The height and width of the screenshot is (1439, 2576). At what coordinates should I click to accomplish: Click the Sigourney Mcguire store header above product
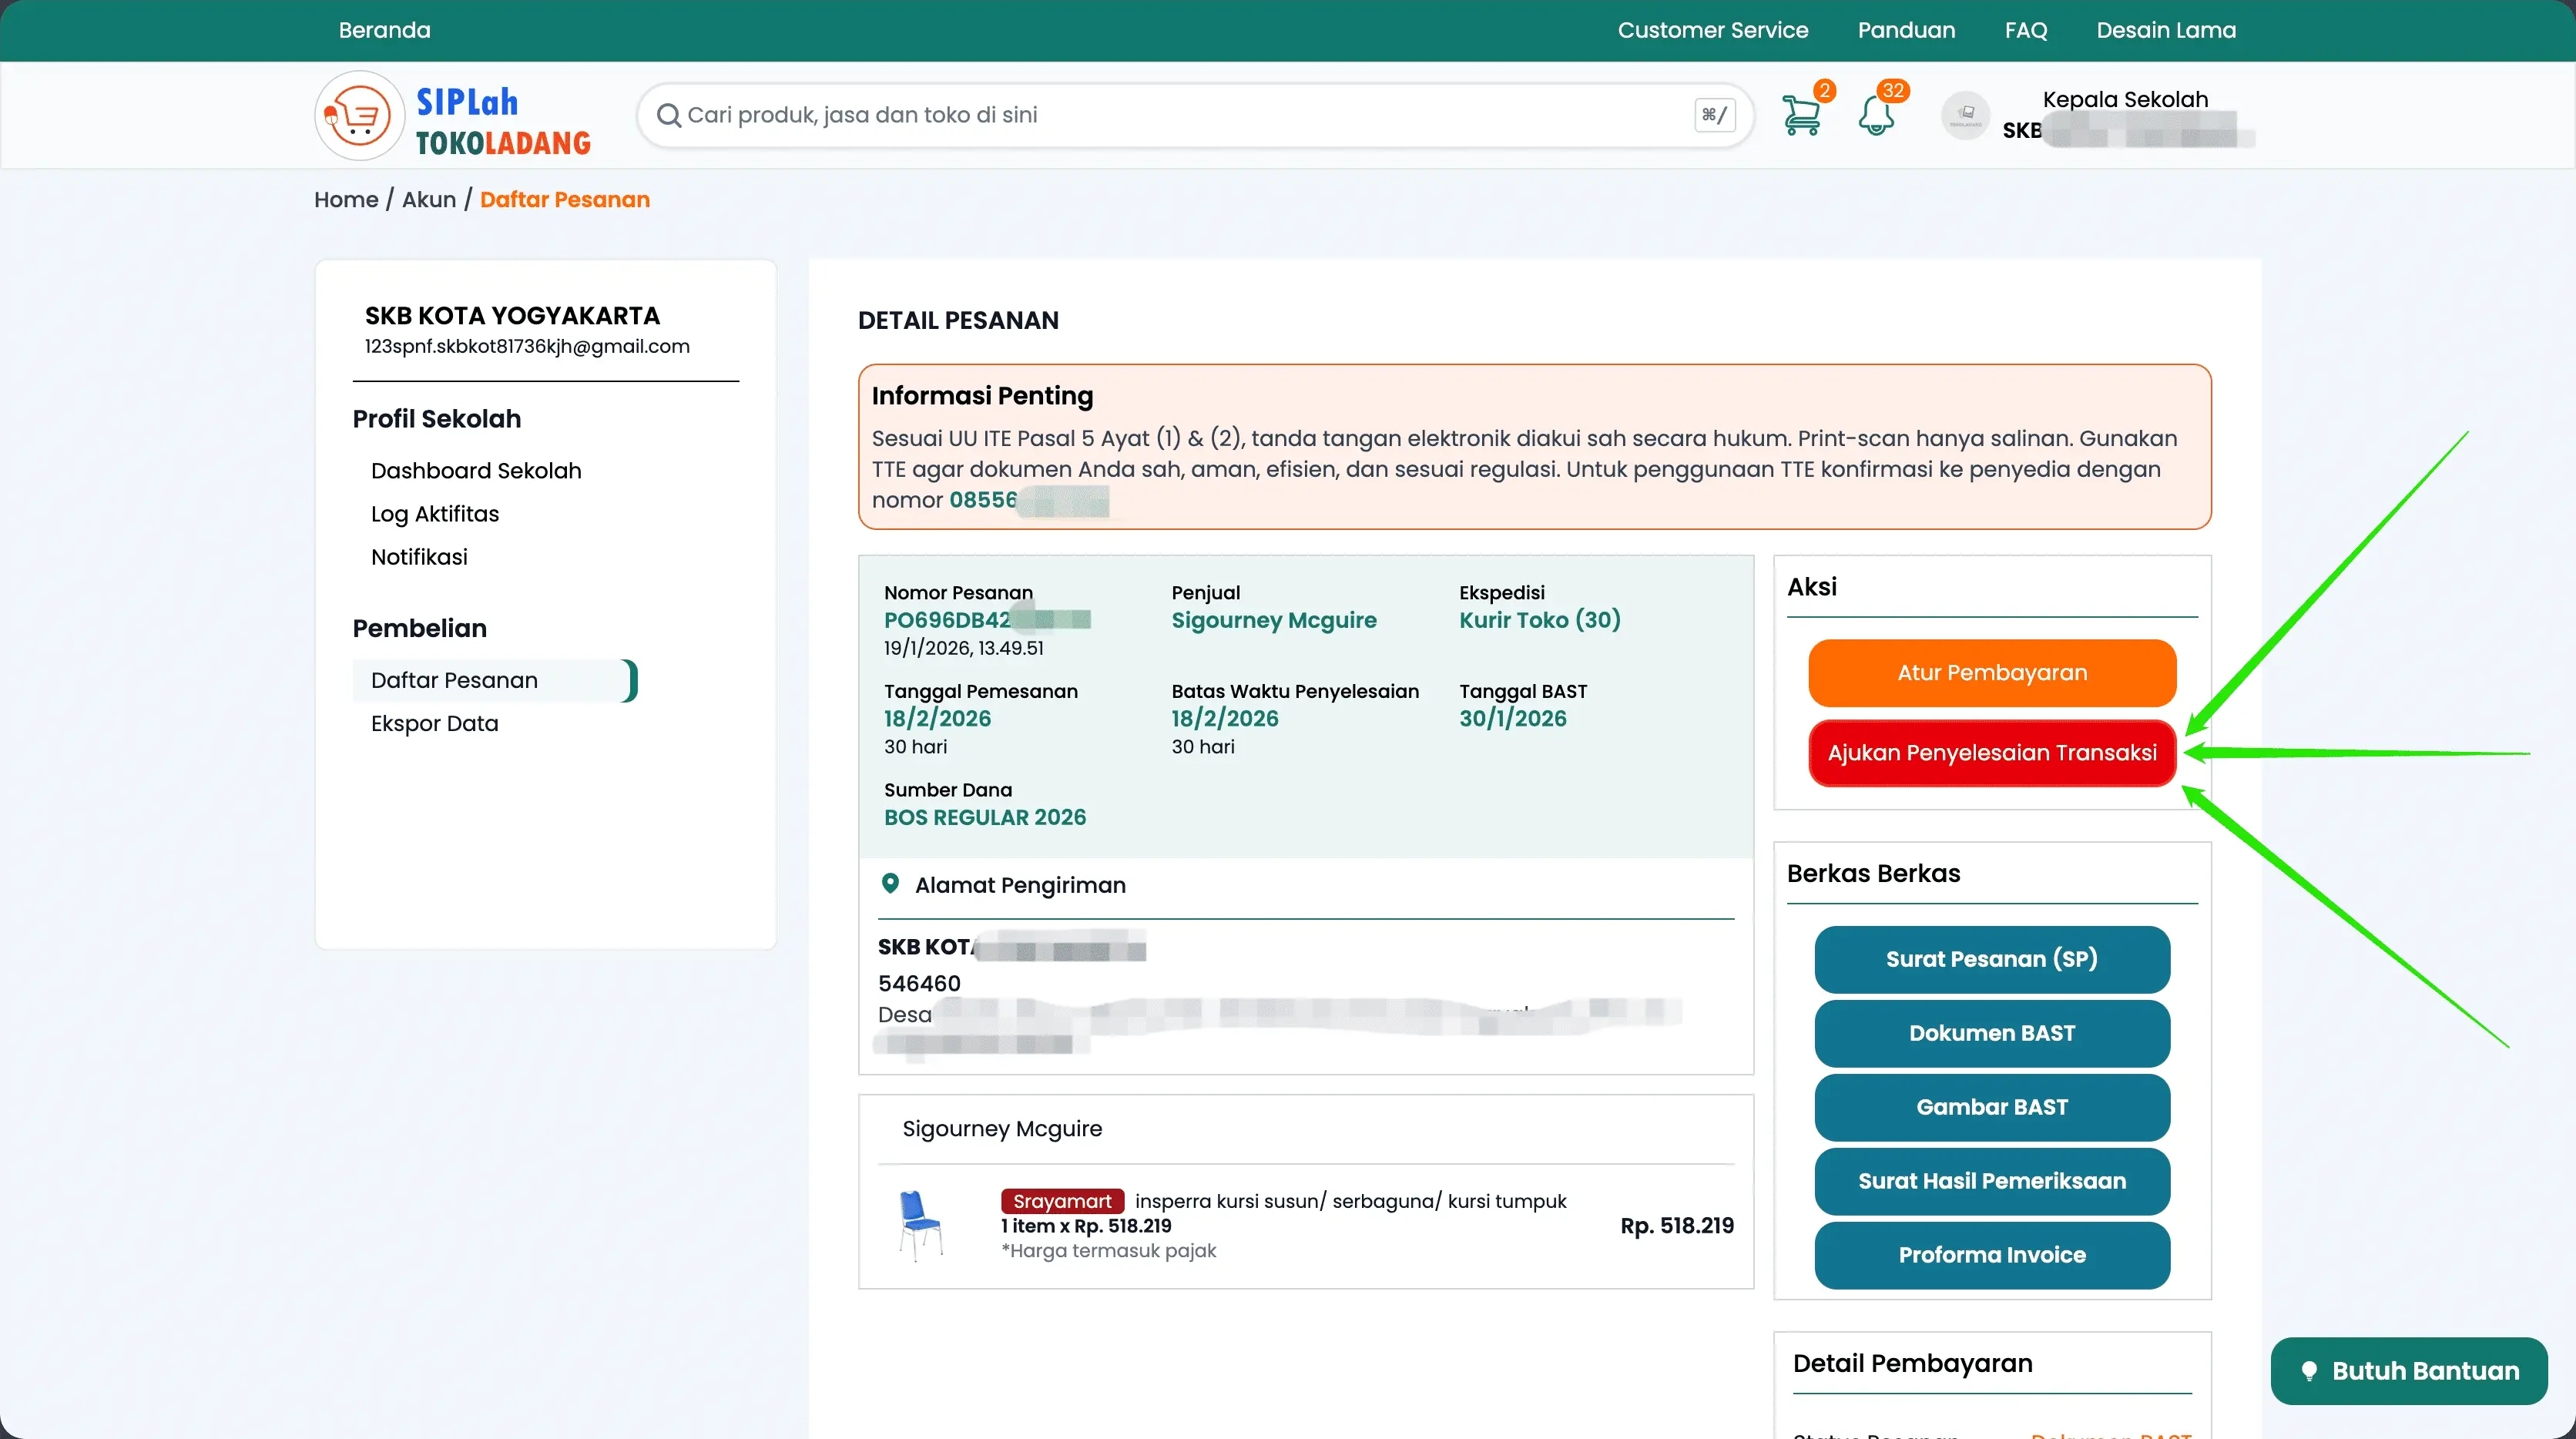tap(1002, 1128)
